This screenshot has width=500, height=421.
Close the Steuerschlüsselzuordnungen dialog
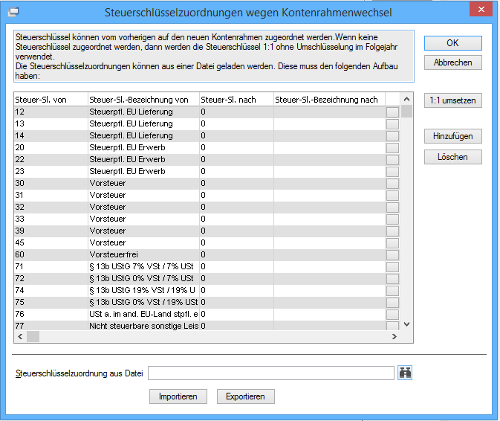pyautogui.click(x=481, y=10)
